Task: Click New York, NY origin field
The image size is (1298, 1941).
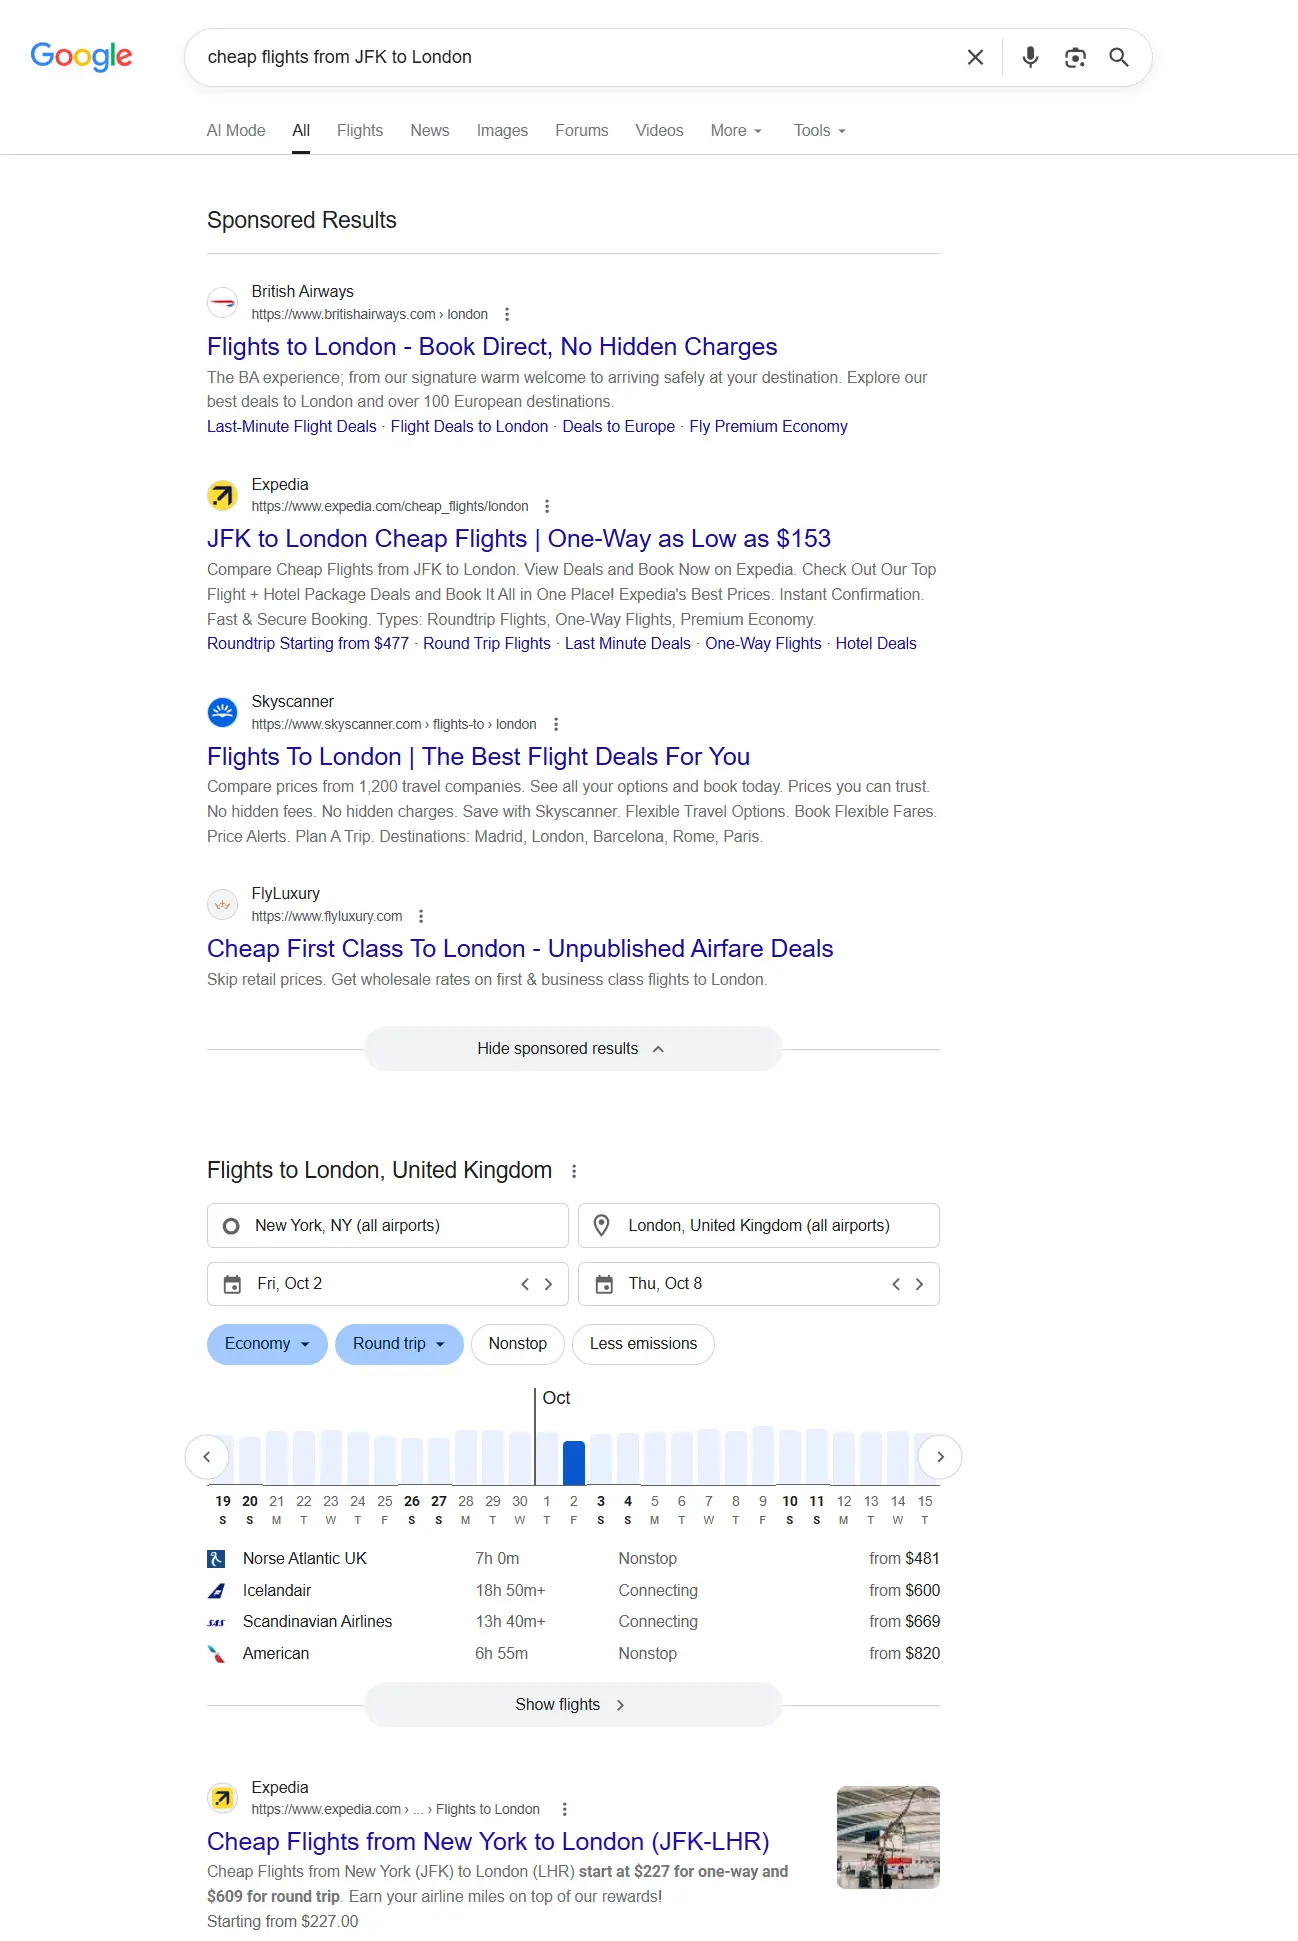Action: point(388,1226)
